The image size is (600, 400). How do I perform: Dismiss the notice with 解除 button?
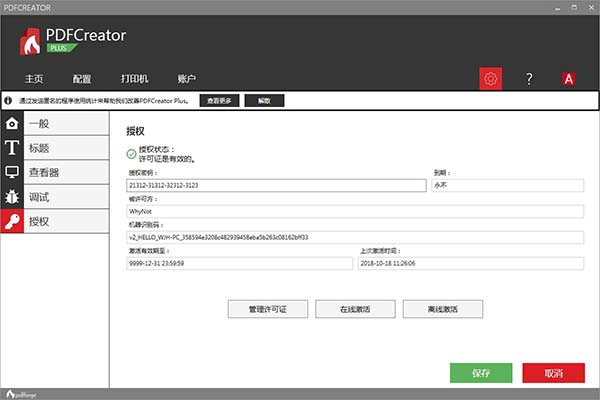pyautogui.click(x=264, y=101)
